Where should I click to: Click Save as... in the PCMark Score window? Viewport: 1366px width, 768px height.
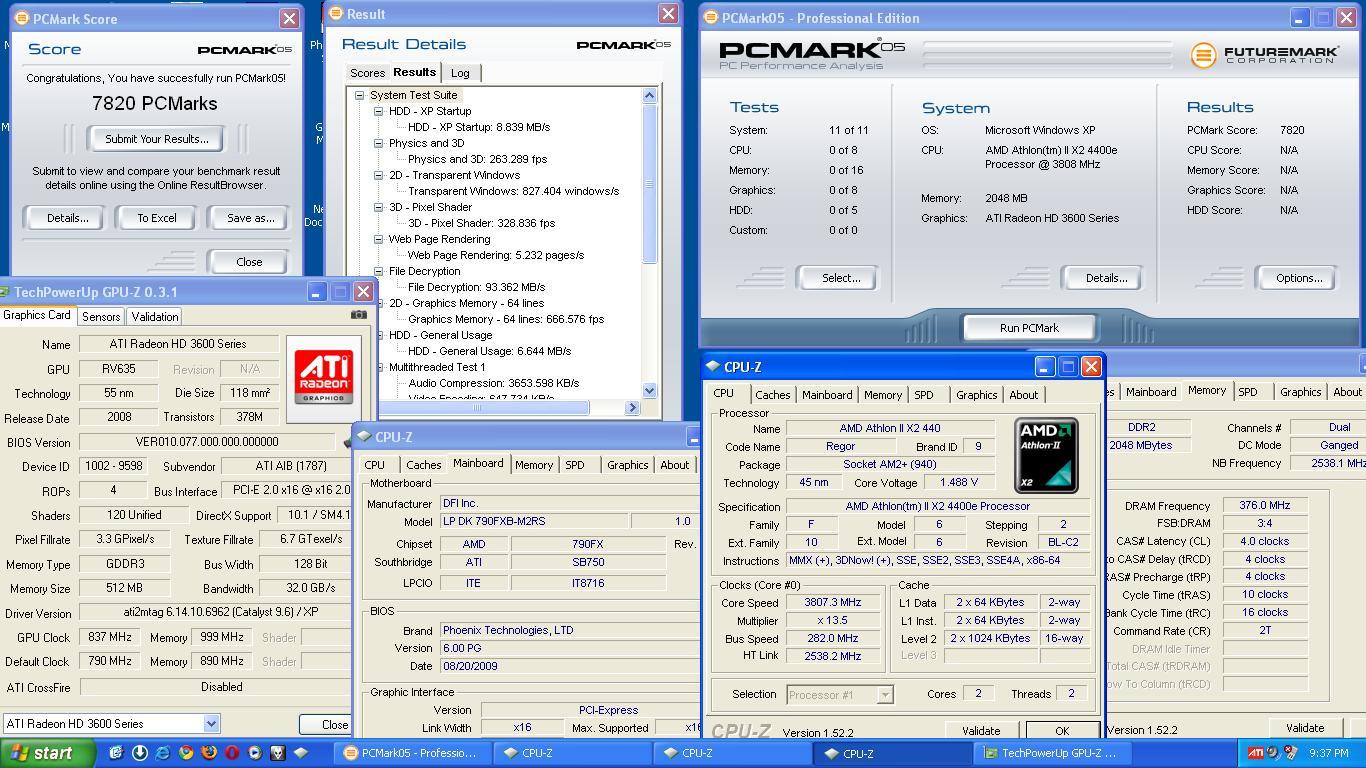pos(250,218)
